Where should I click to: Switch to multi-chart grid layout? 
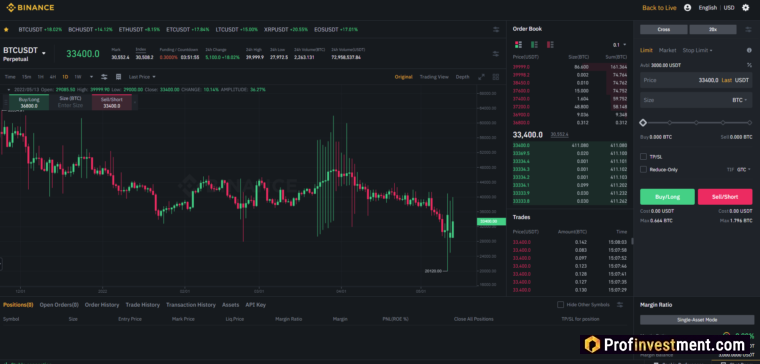tap(495, 77)
